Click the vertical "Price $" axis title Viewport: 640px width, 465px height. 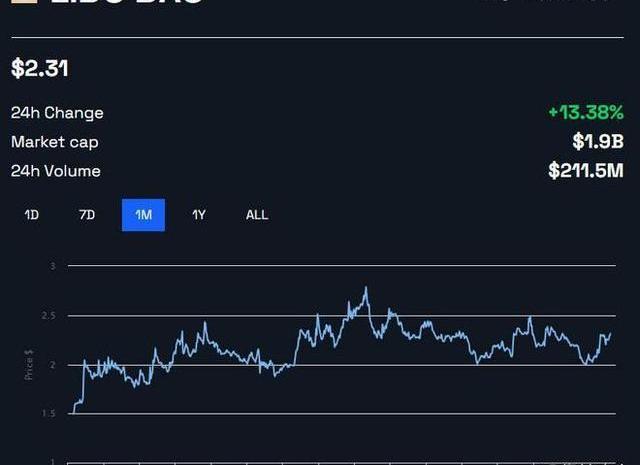pos(29,366)
